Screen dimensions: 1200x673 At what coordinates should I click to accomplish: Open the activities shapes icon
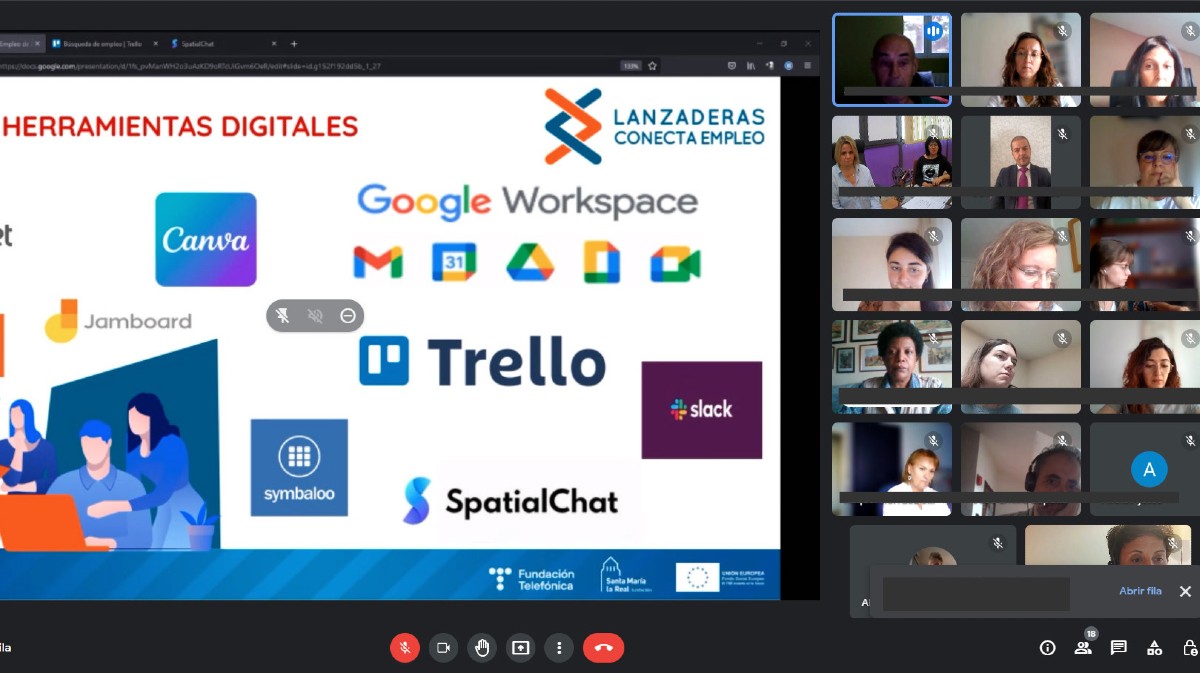(1154, 648)
